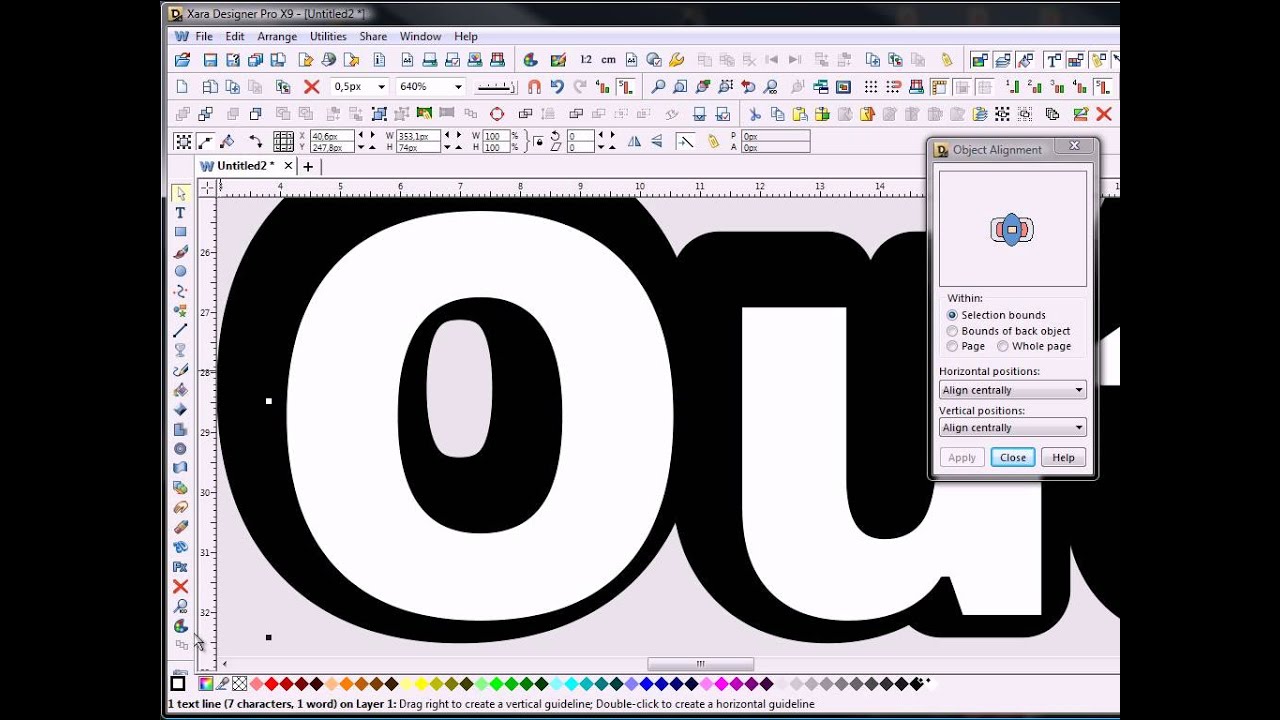This screenshot has width=1280, height=720.
Task: Select the Live Effects Fx tool
Action: coord(180,567)
